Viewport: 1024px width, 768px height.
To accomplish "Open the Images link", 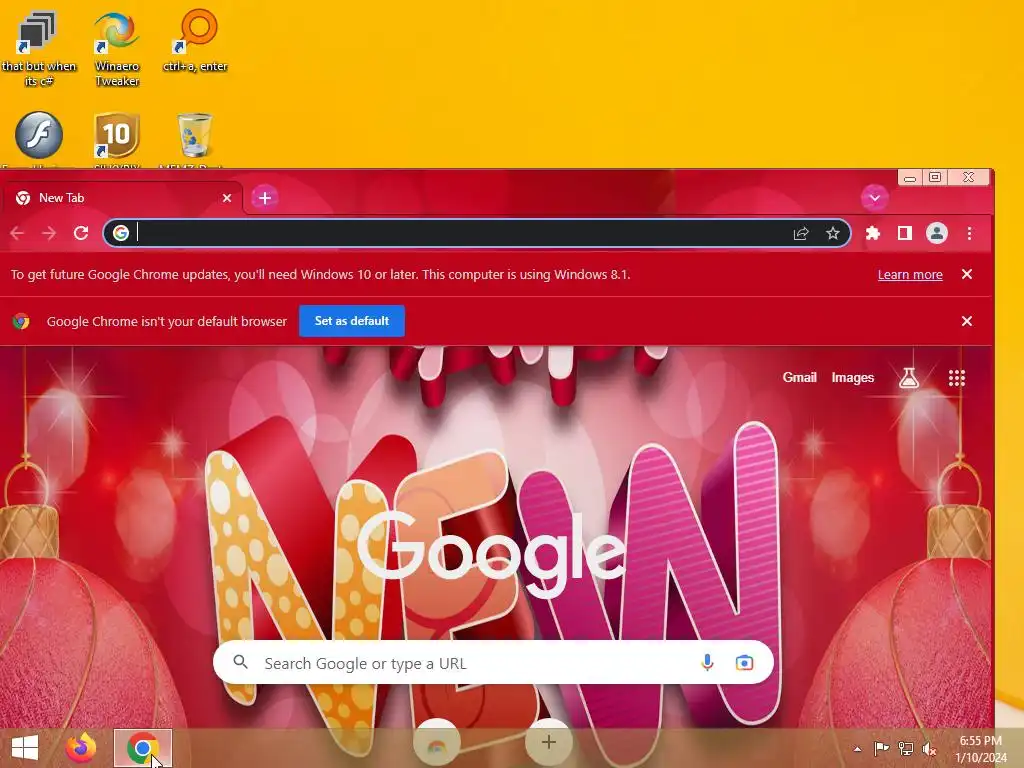I will coord(852,377).
